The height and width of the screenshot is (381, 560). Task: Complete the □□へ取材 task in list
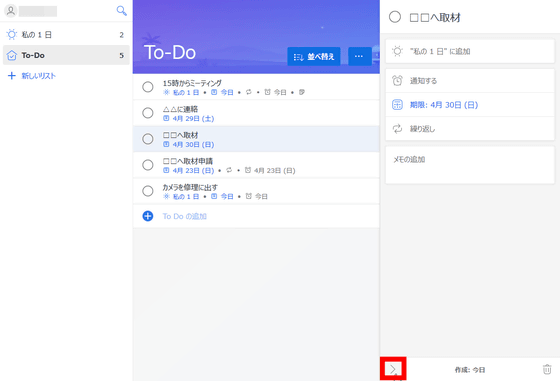click(148, 139)
